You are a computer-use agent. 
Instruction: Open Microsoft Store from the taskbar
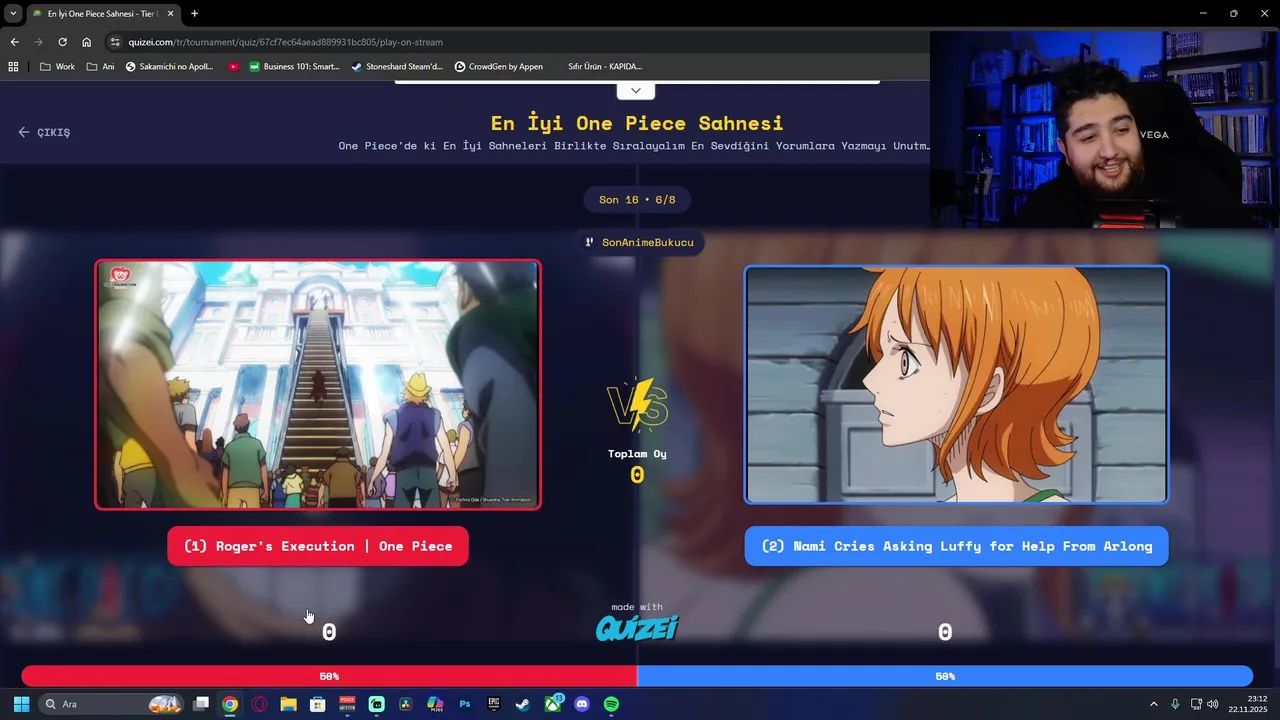click(317, 704)
